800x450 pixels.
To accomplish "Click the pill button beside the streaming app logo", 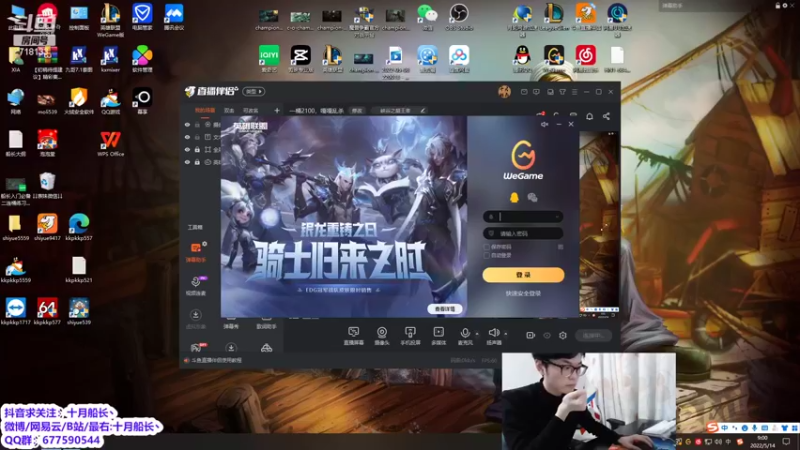I will [254, 92].
